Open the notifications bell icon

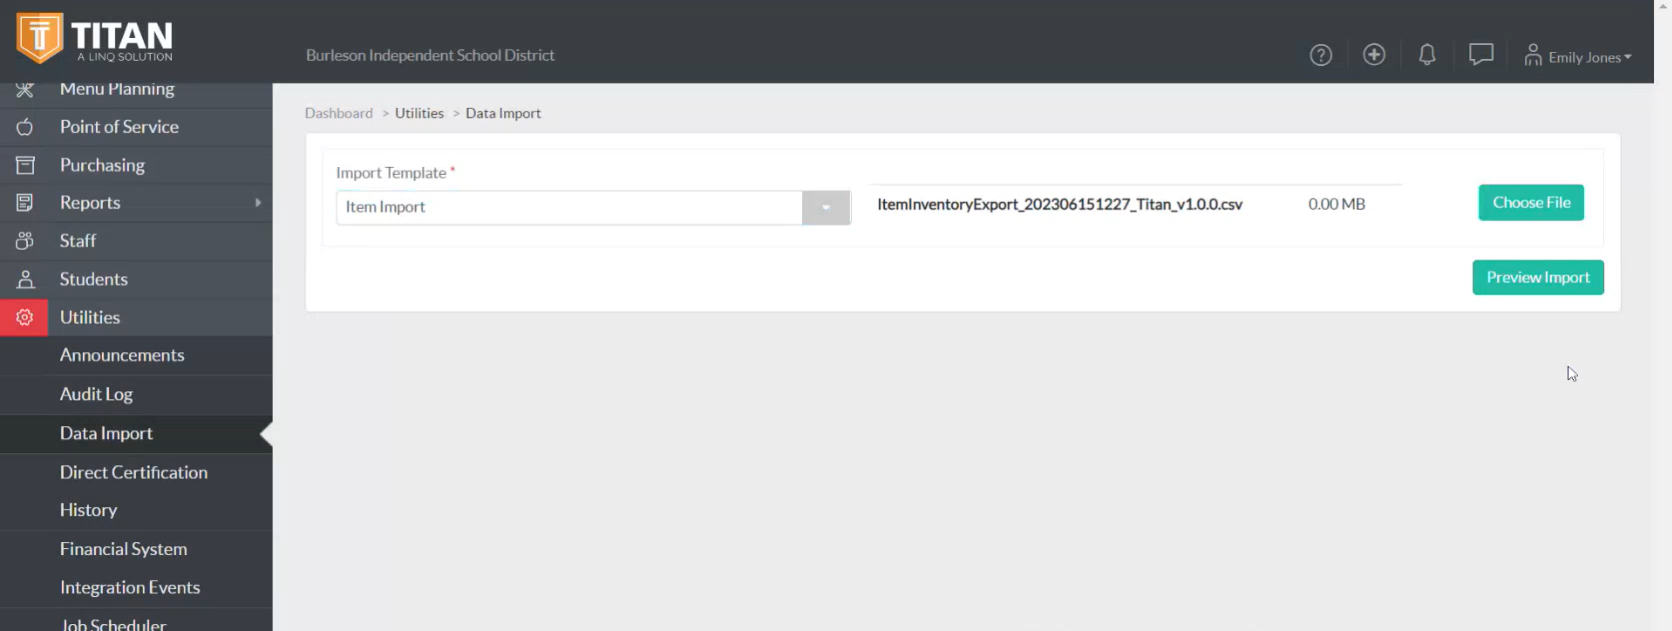[x=1427, y=55]
